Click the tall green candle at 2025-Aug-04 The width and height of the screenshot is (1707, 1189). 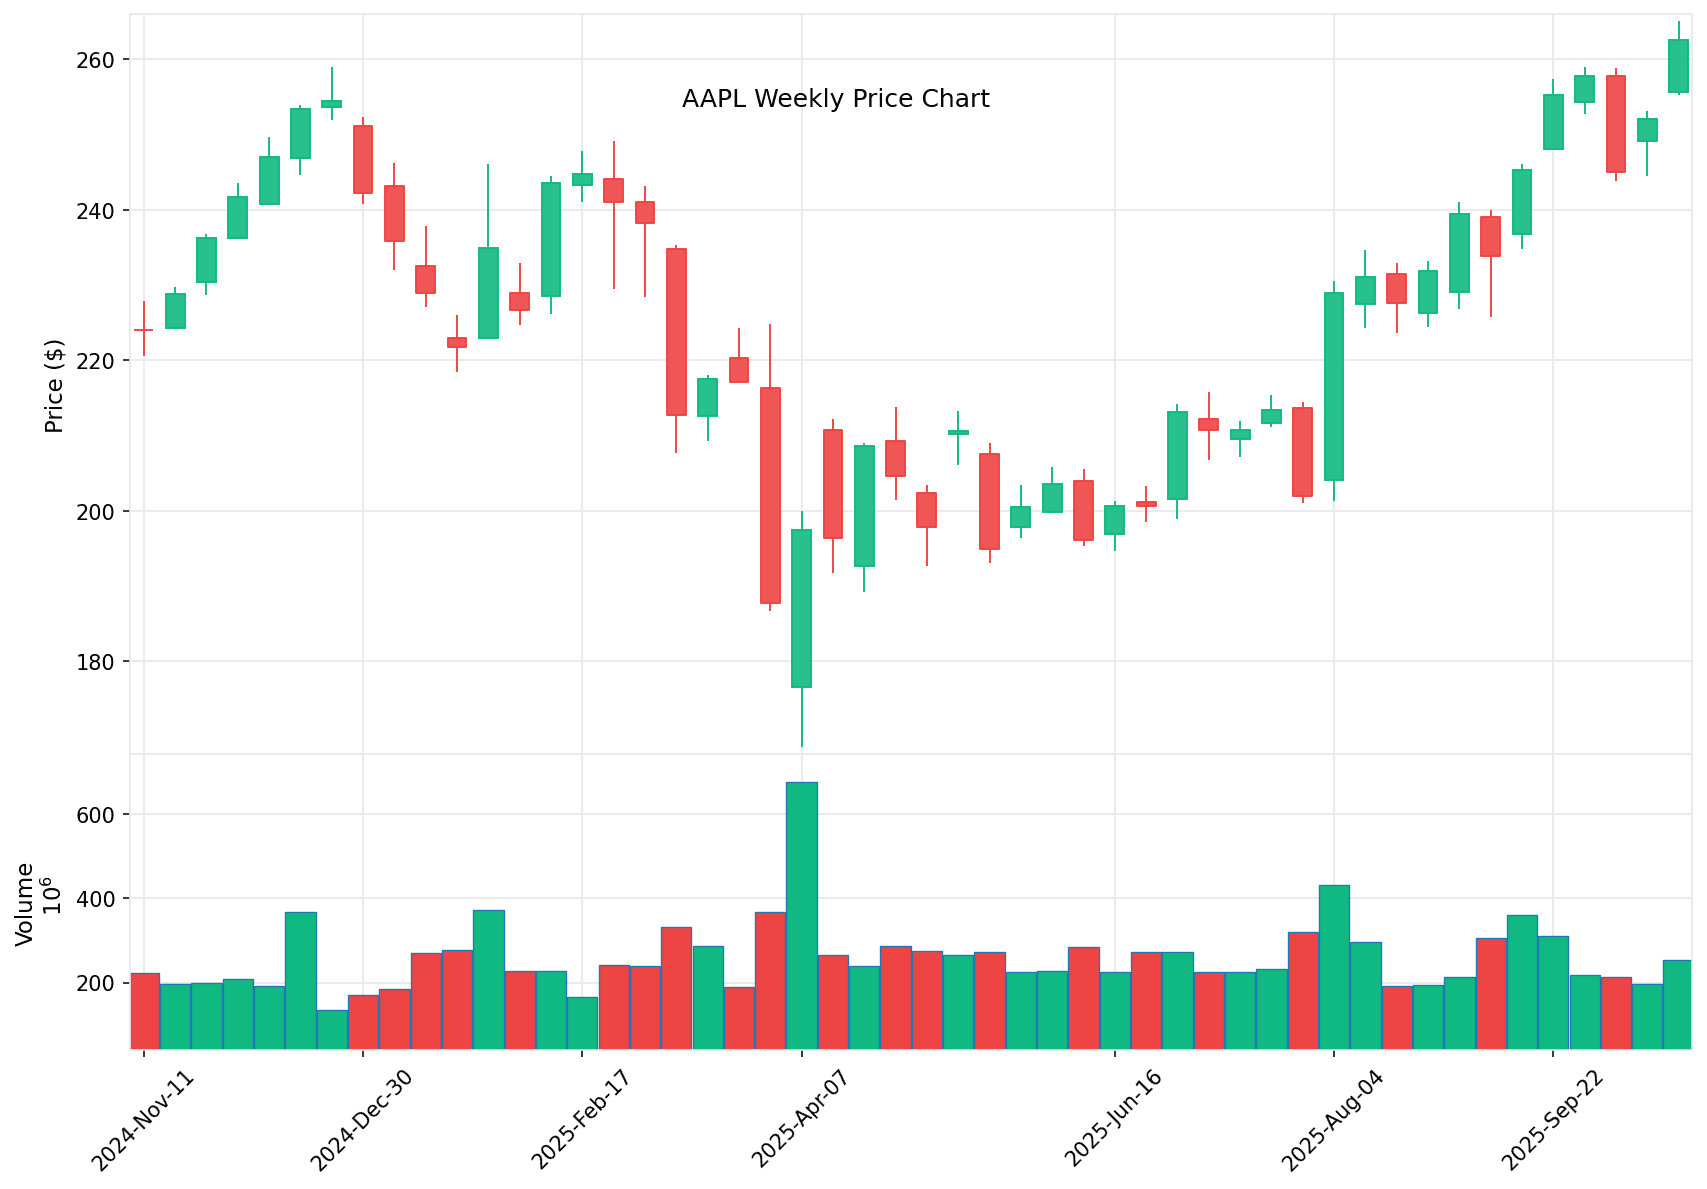coord(1333,386)
